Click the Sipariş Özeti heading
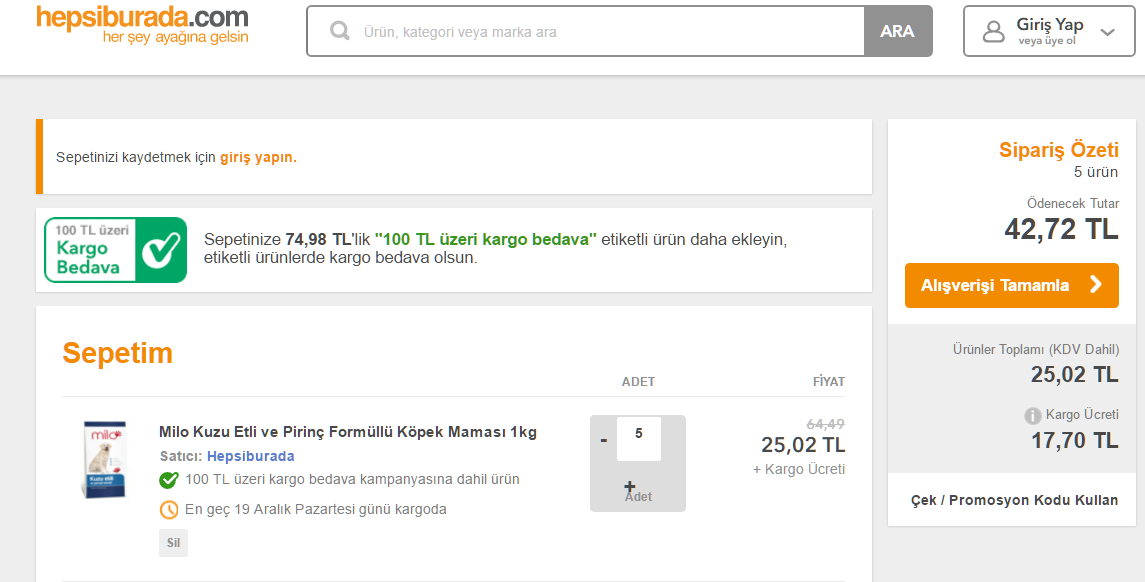 [x=1059, y=150]
